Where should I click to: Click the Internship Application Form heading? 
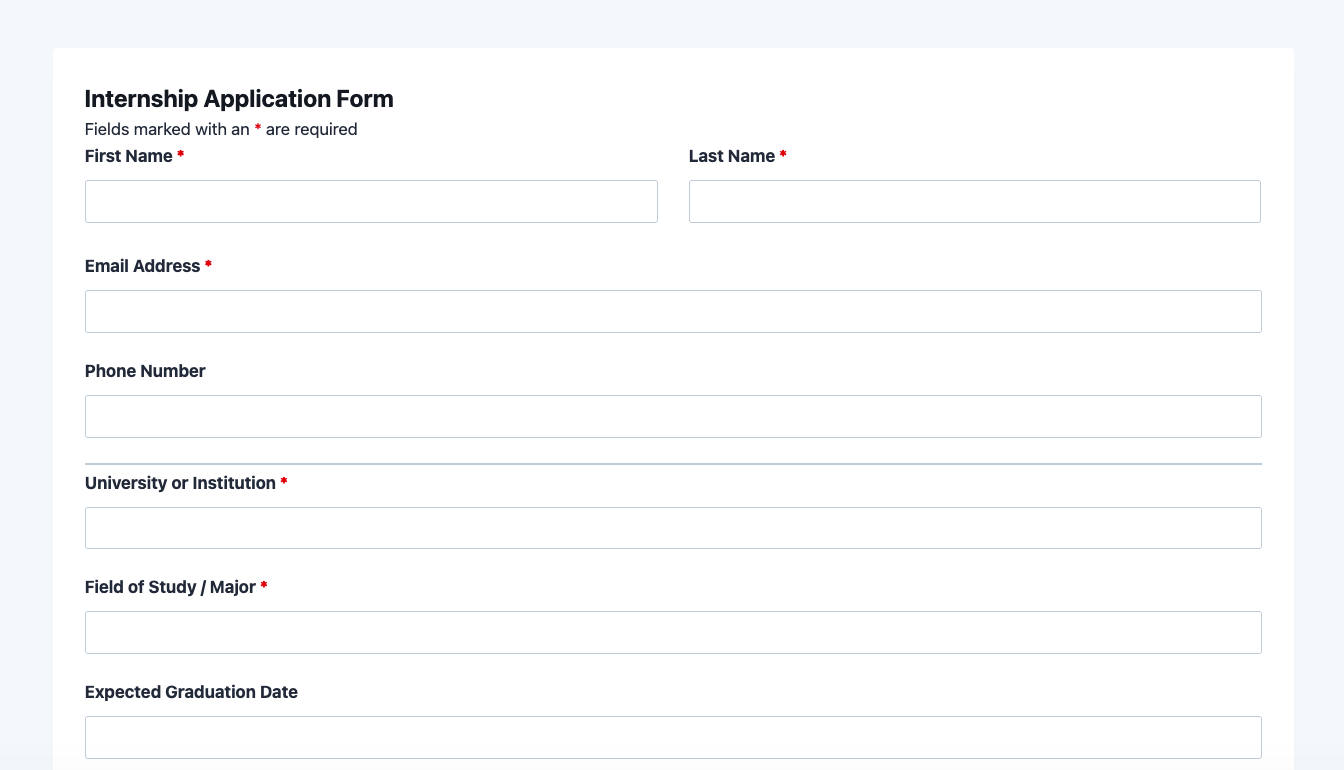[x=239, y=98]
